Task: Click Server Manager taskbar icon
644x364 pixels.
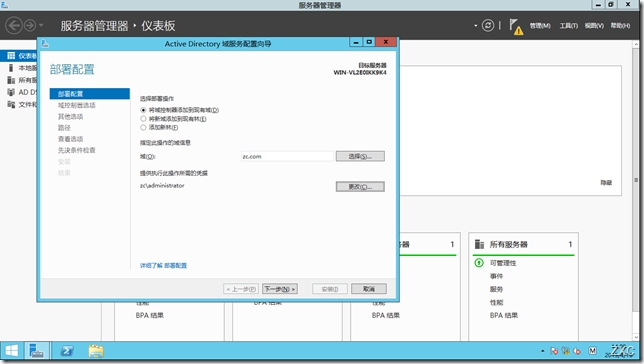Action: (x=37, y=351)
